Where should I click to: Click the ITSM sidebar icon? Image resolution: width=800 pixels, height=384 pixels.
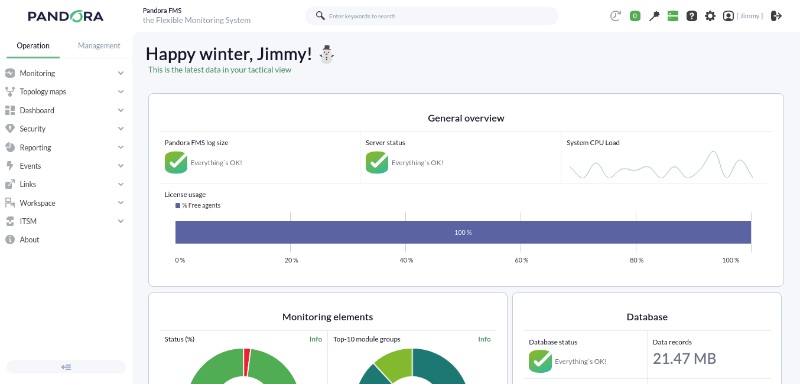[10, 221]
